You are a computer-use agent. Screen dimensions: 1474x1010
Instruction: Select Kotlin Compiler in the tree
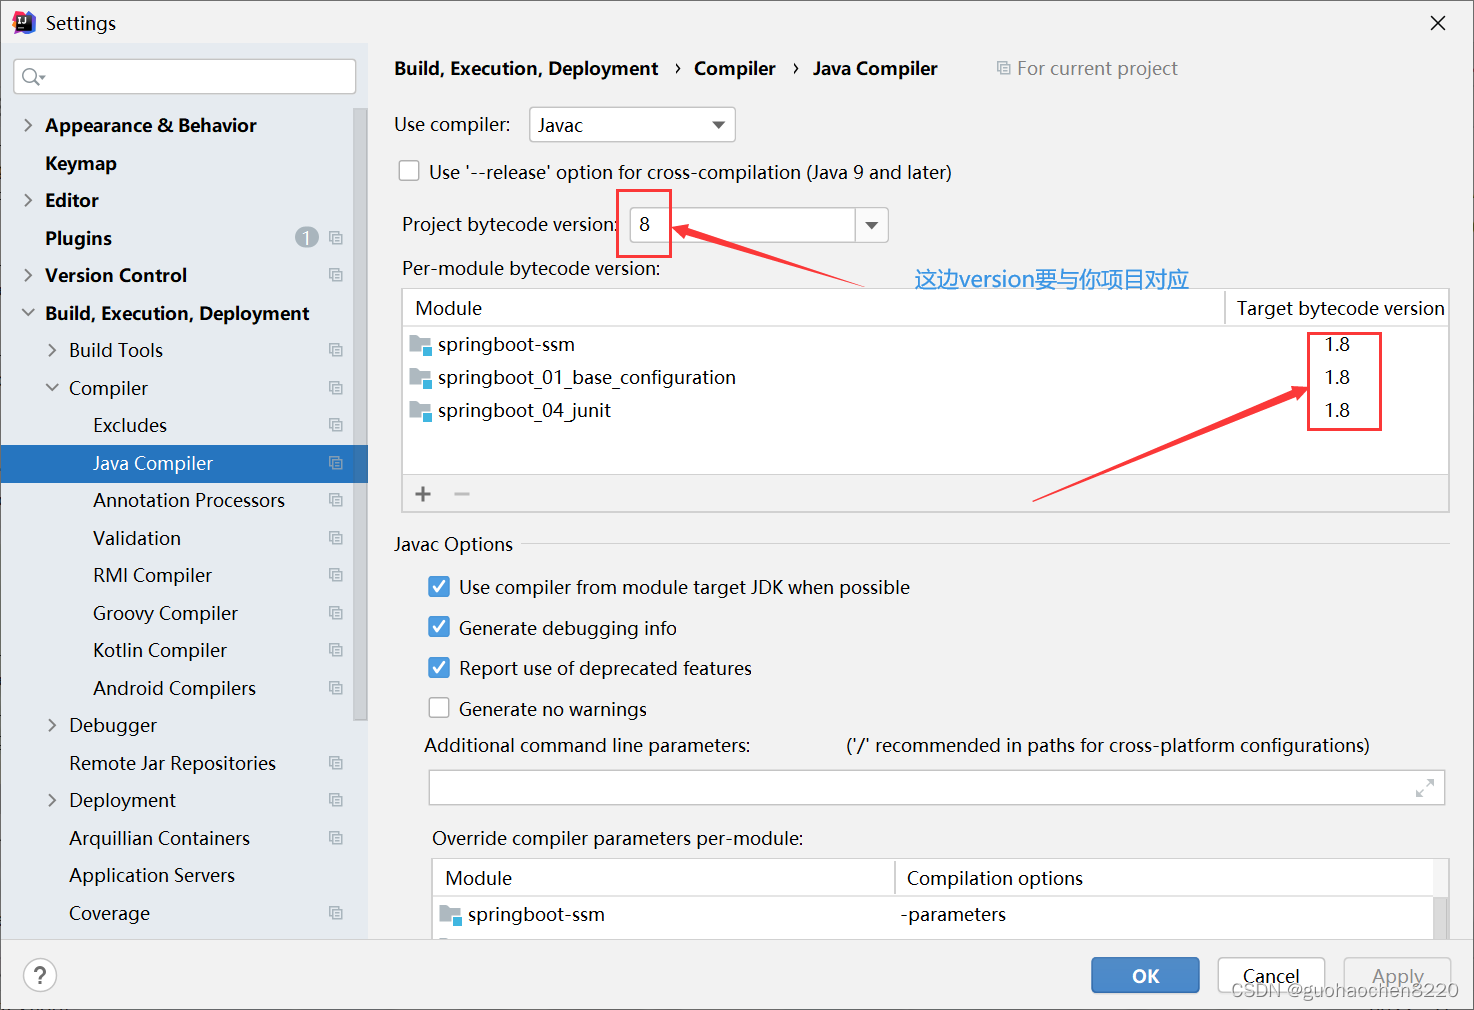pos(160,650)
